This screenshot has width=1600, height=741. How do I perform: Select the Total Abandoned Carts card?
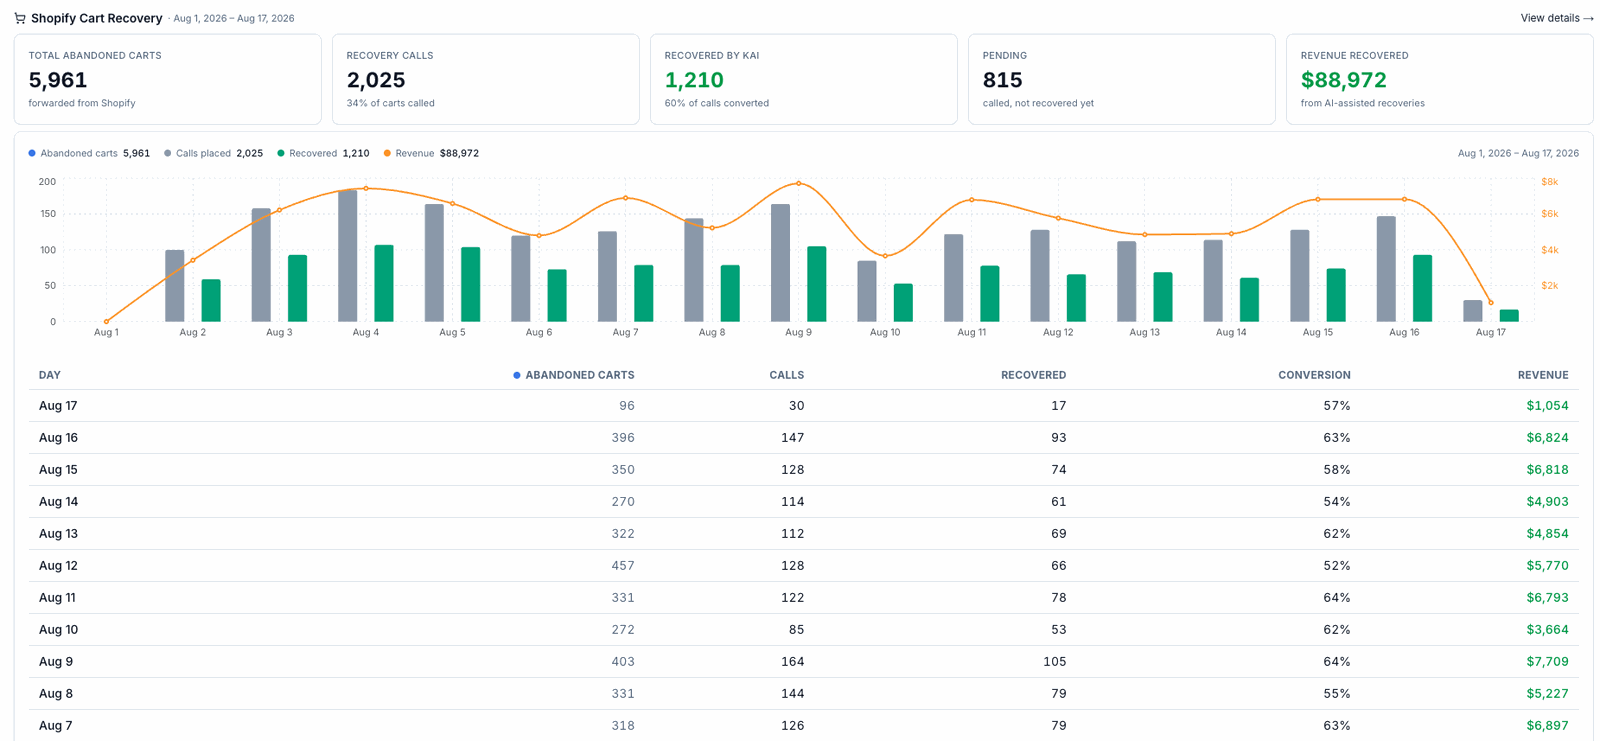pyautogui.click(x=168, y=80)
